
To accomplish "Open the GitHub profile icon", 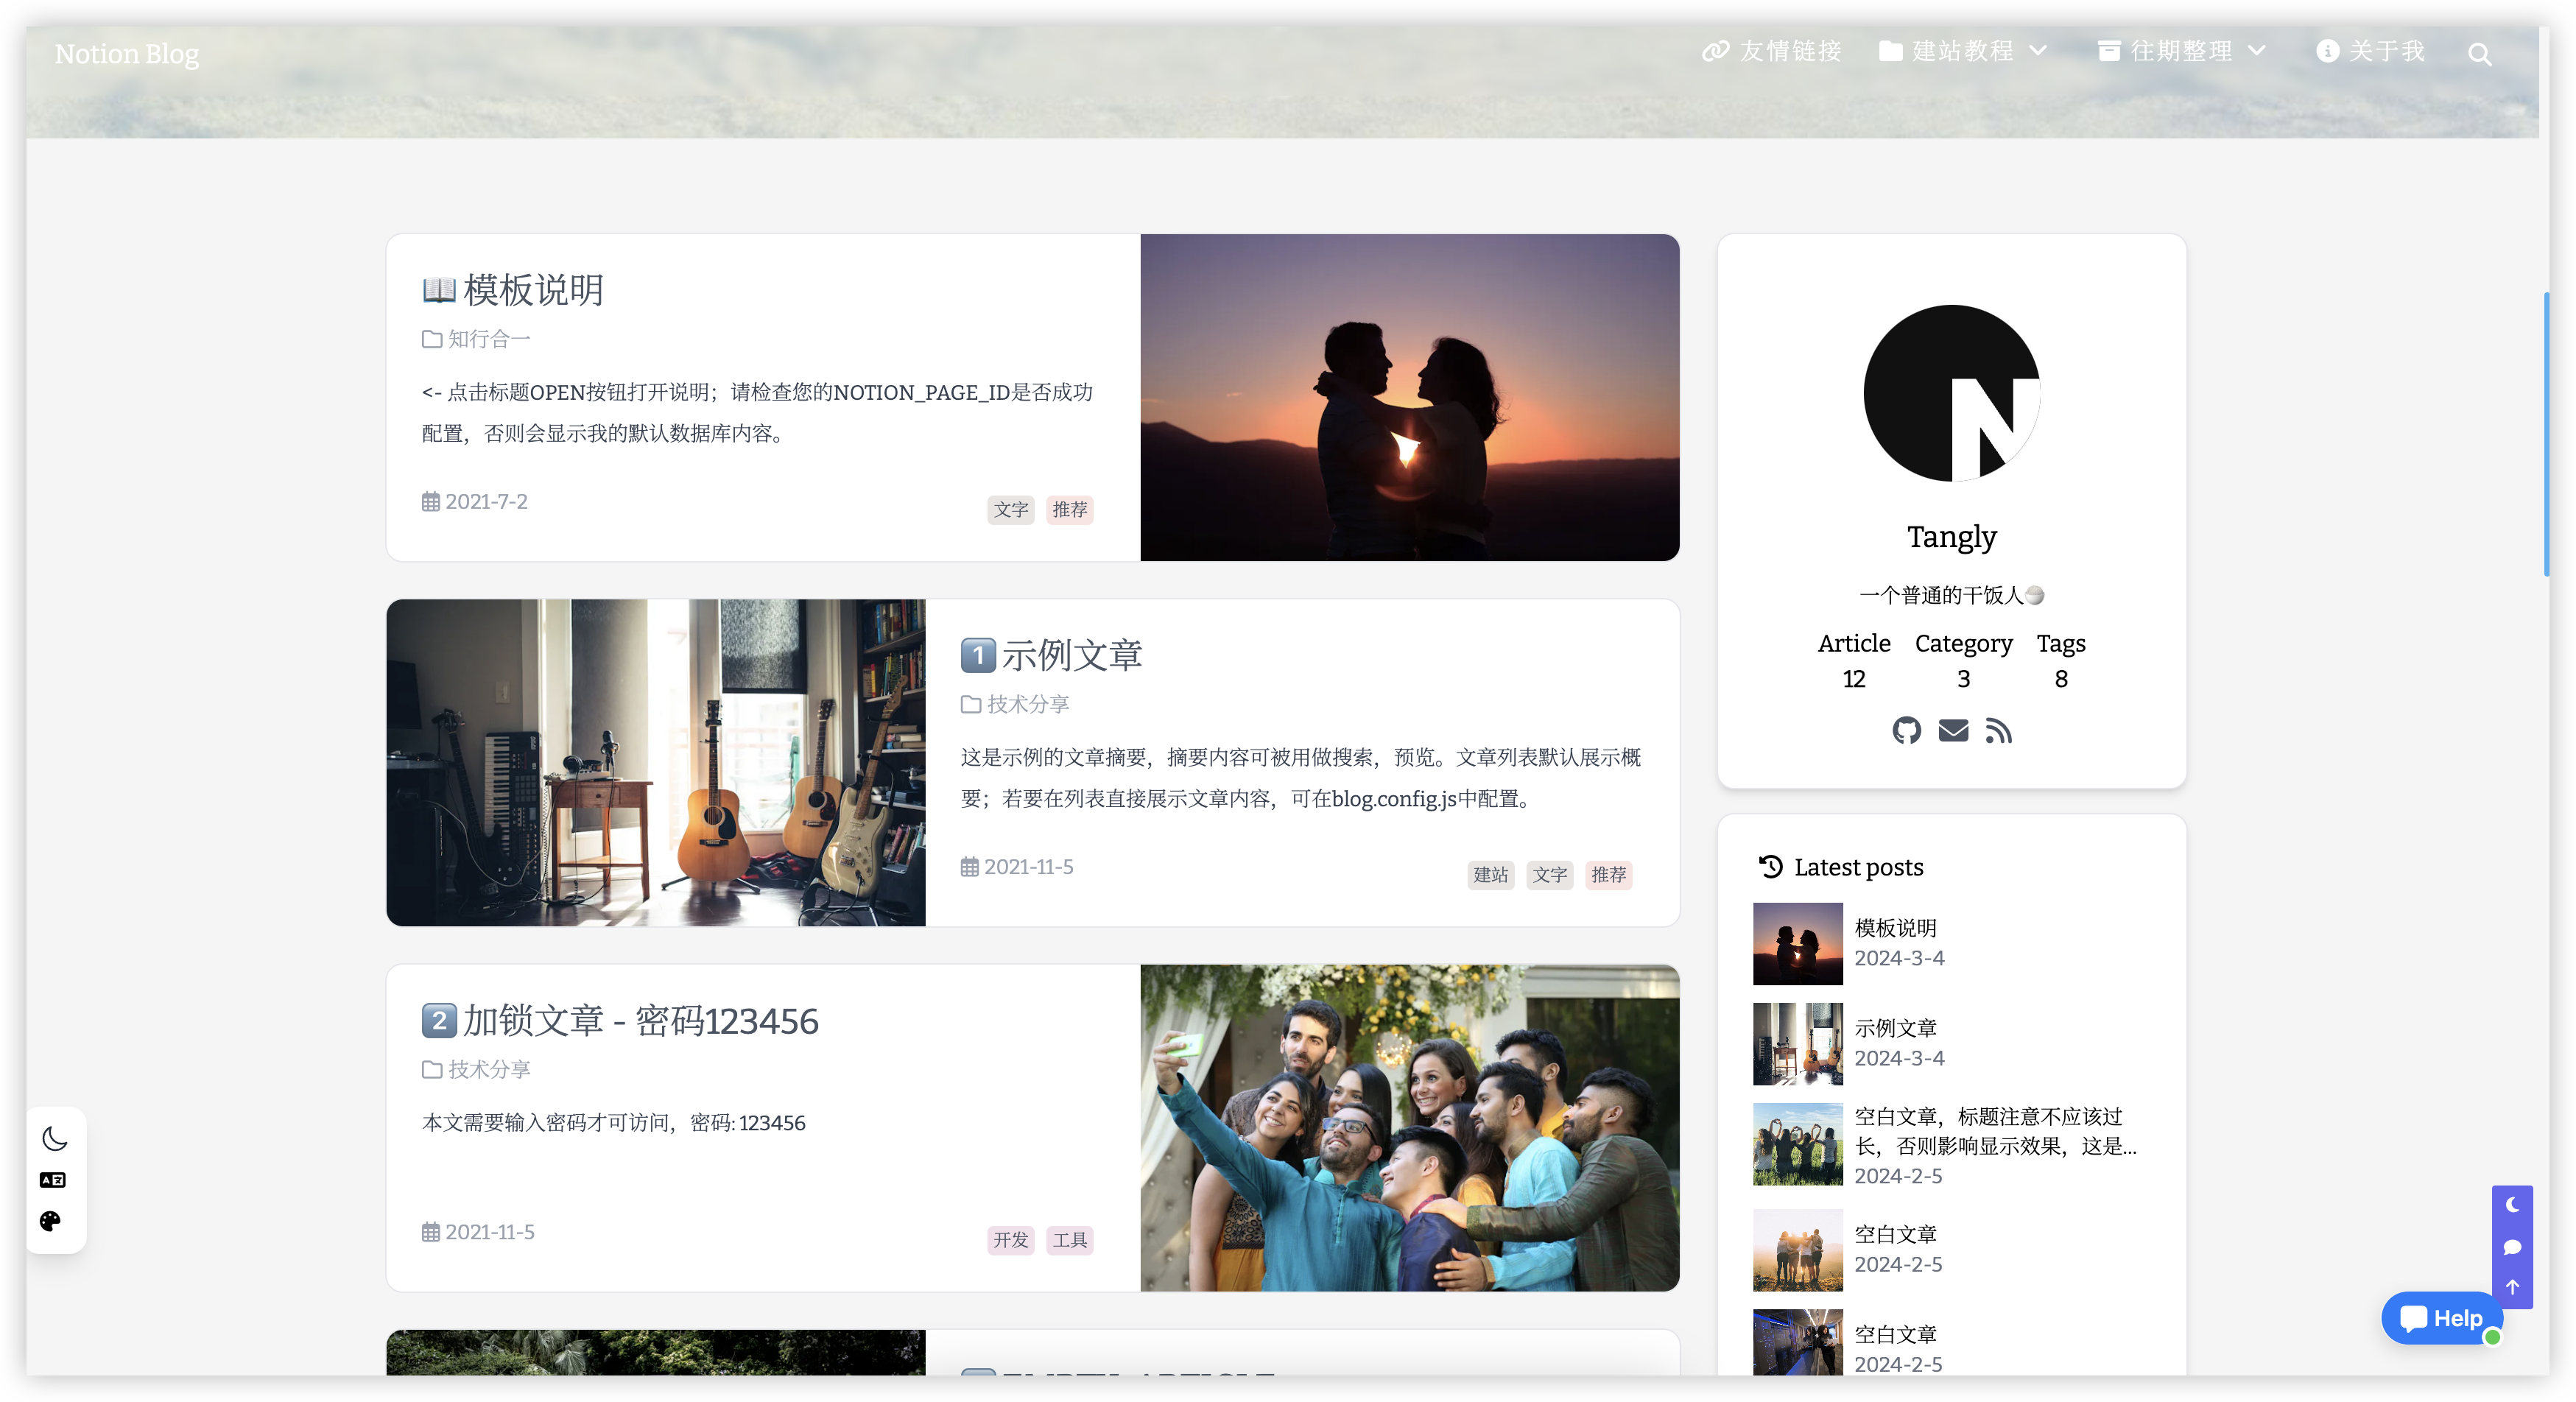I will tap(1906, 731).
